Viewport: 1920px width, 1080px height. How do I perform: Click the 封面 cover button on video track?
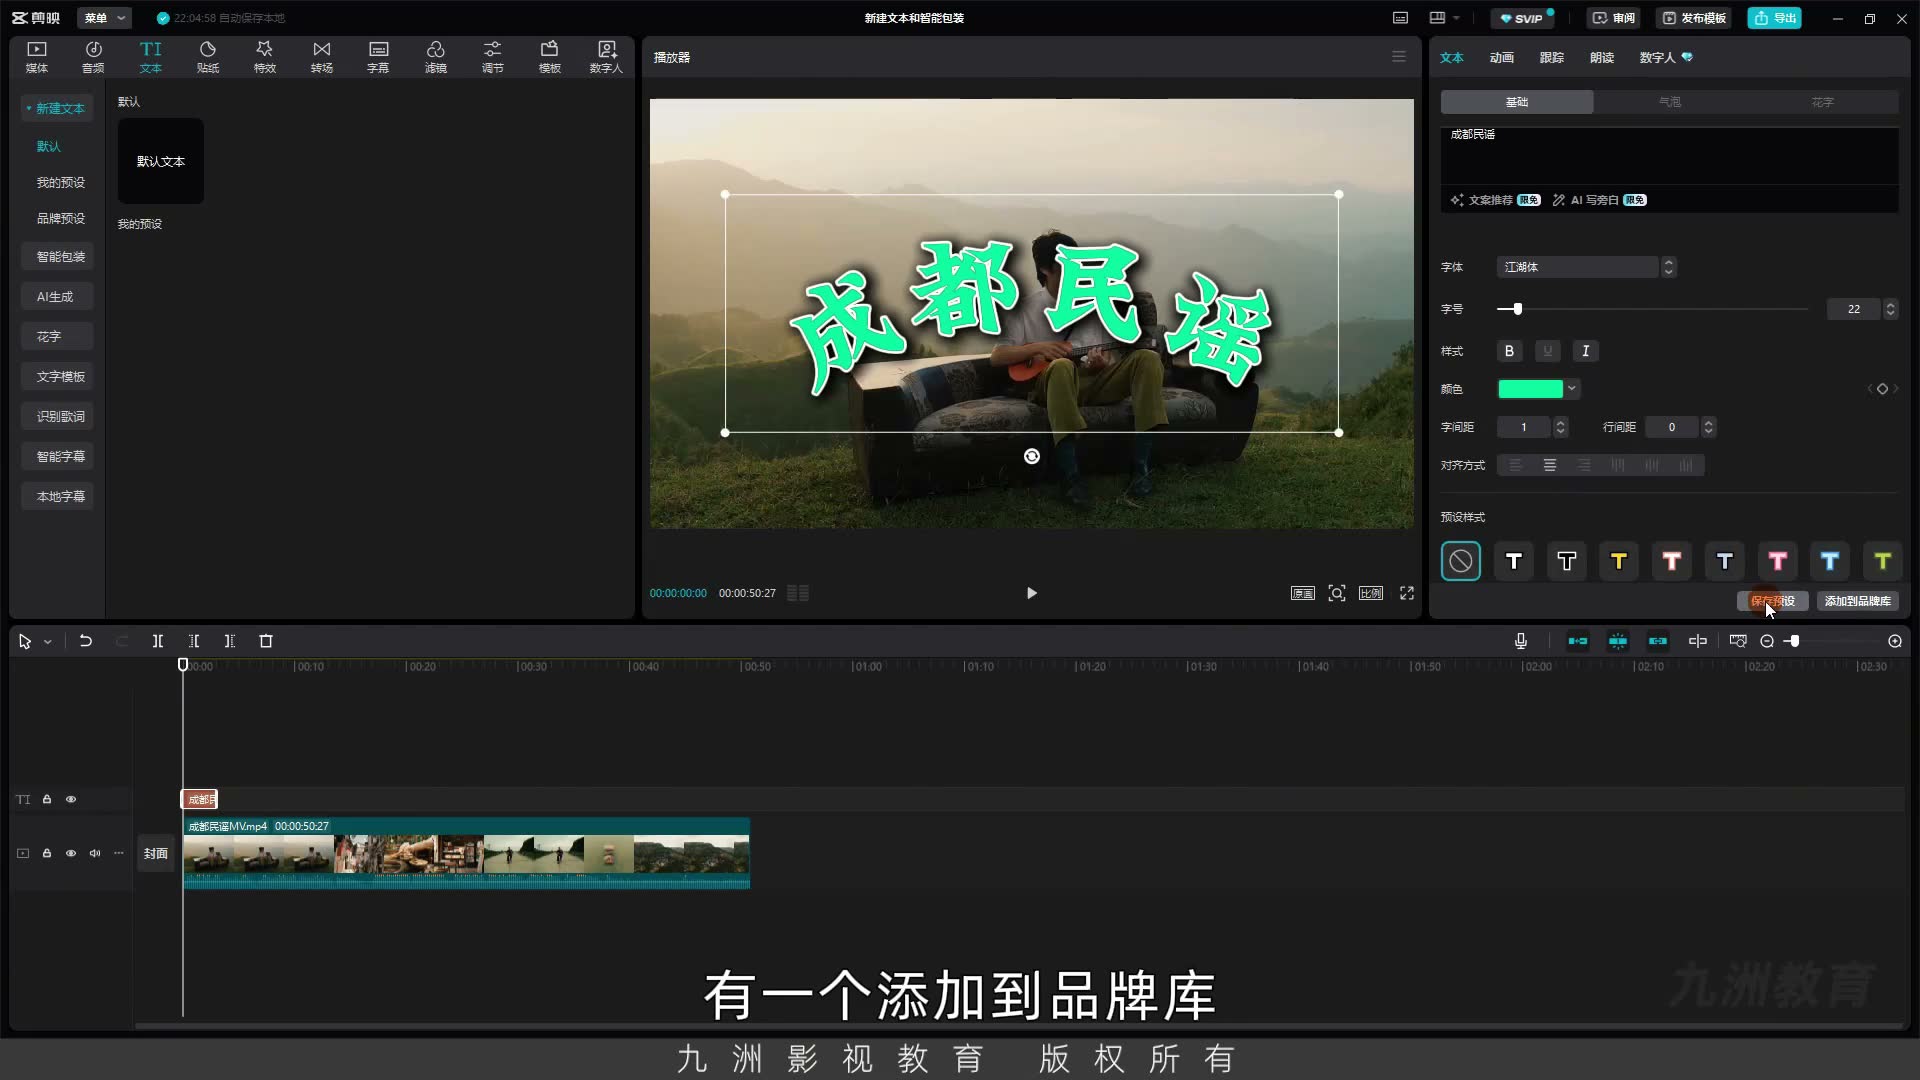click(156, 853)
